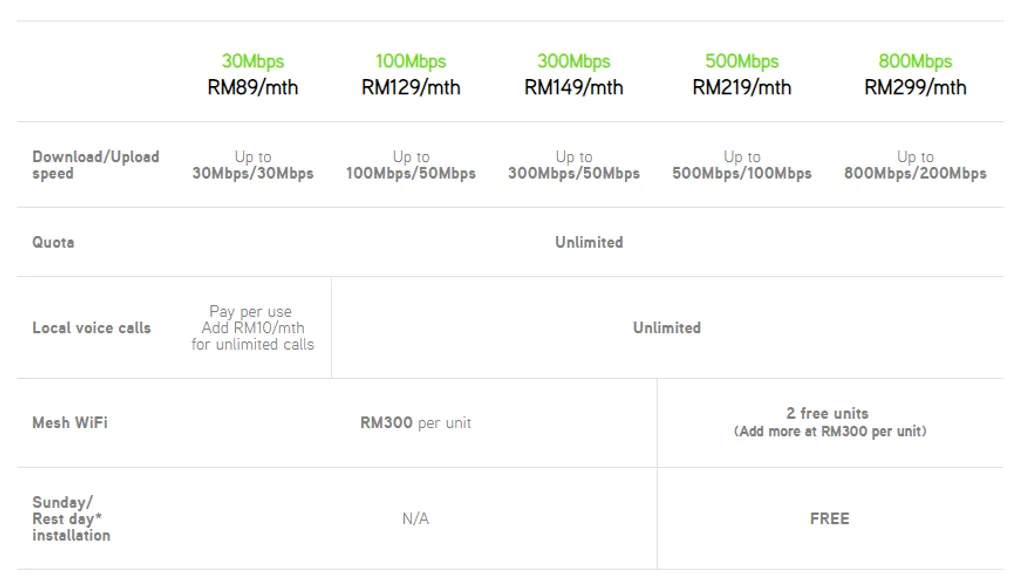This screenshot has width=1024, height=580.
Task: Open the 800Mbps plan heading
Action: point(915,62)
